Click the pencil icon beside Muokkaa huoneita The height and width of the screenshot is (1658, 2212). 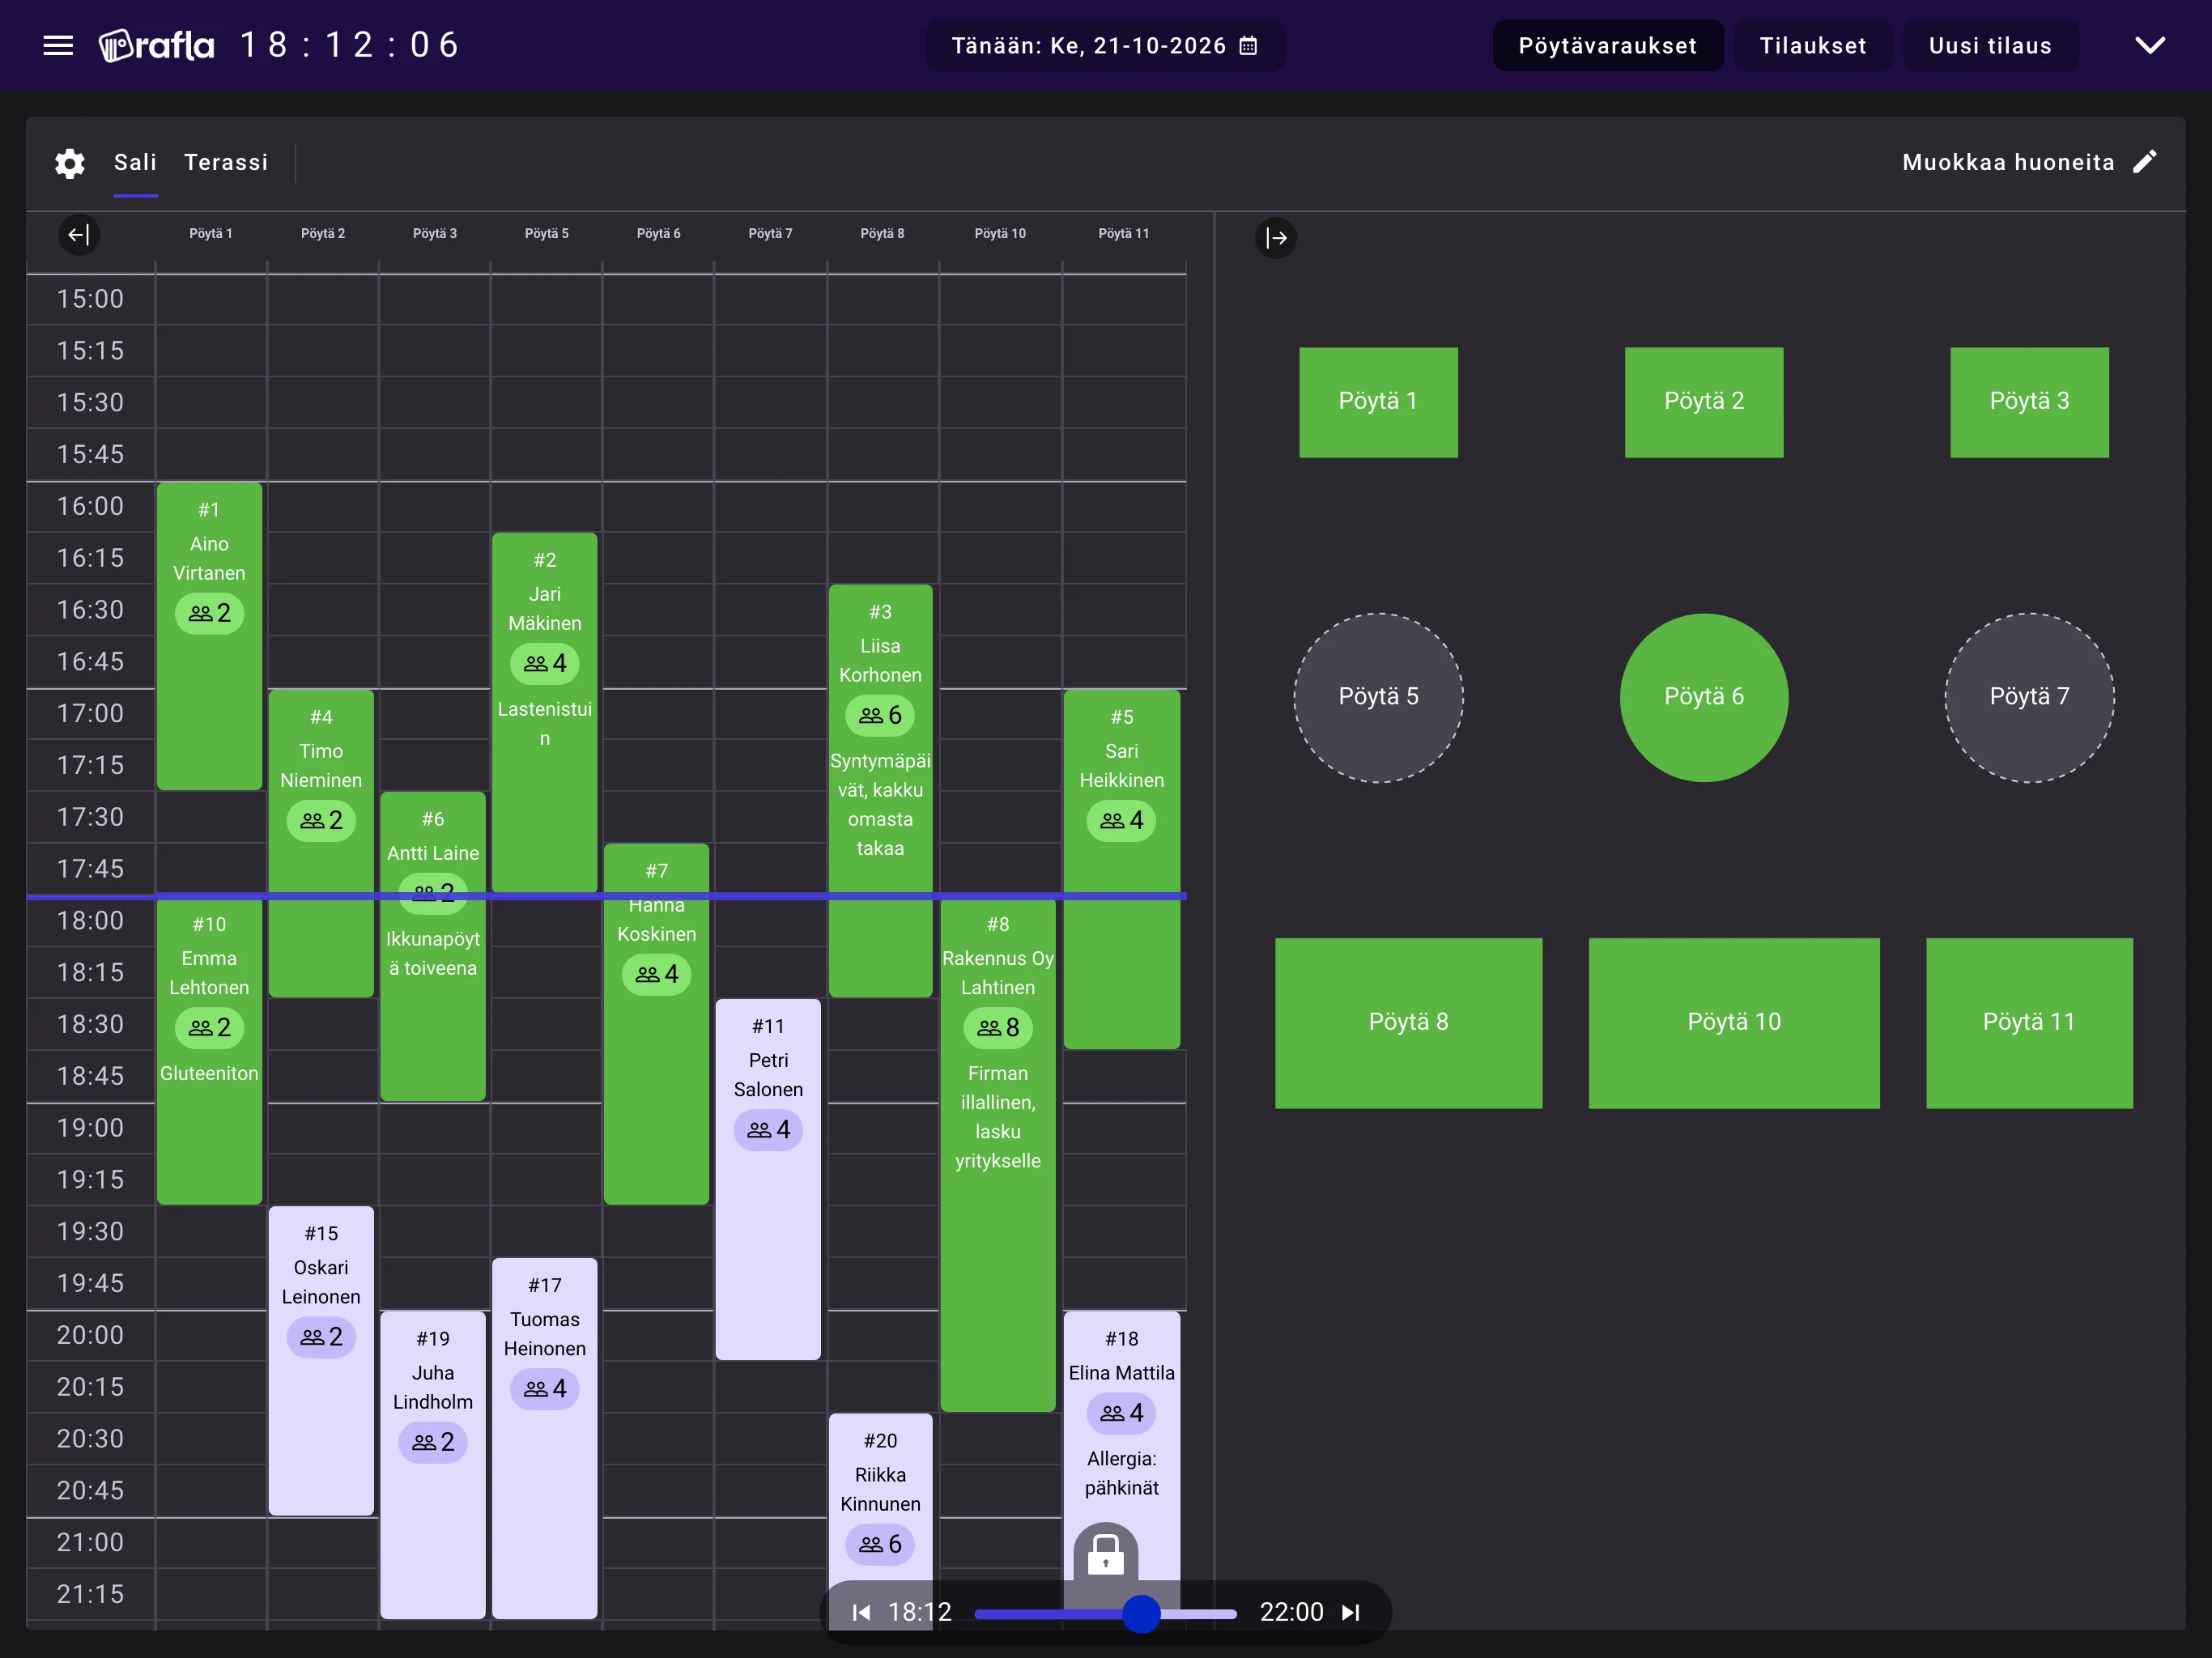[x=2145, y=162]
